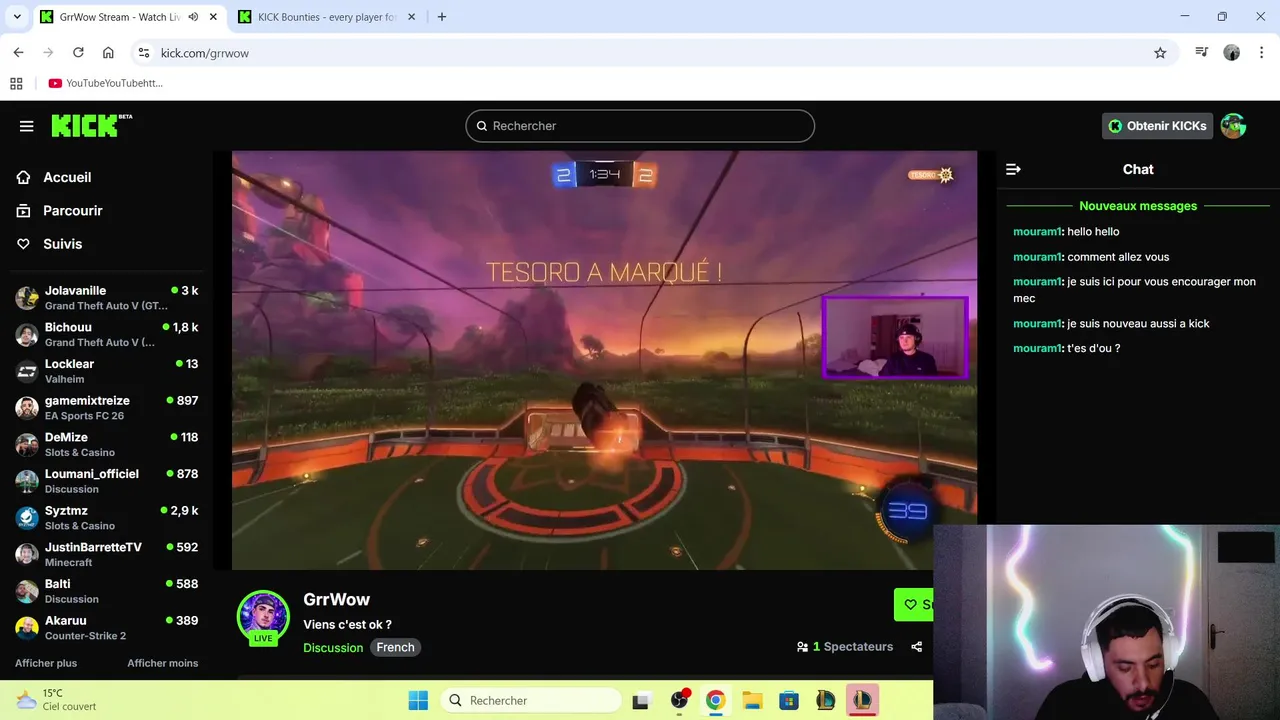Focus the Kick Rechercher search field

coord(640,126)
